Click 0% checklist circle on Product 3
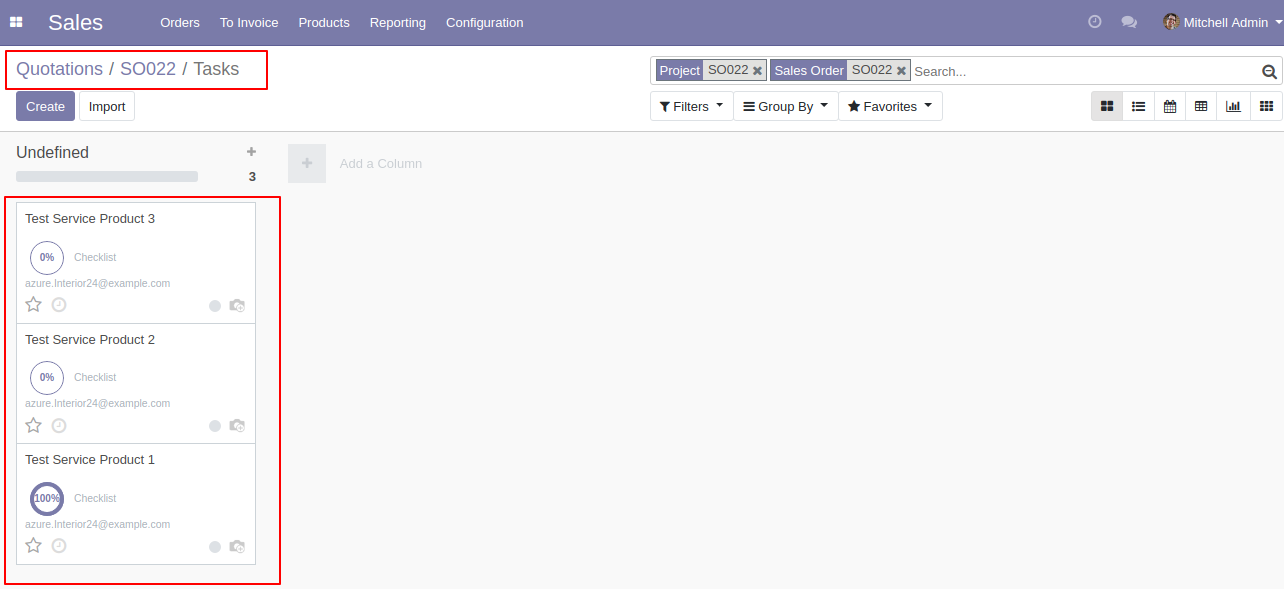 click(47, 257)
